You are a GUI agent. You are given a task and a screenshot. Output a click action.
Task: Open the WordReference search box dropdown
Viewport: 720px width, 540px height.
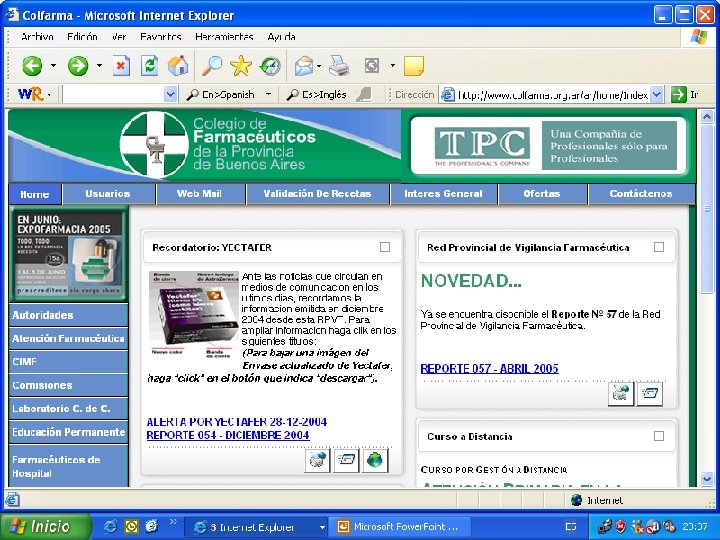click(x=170, y=95)
